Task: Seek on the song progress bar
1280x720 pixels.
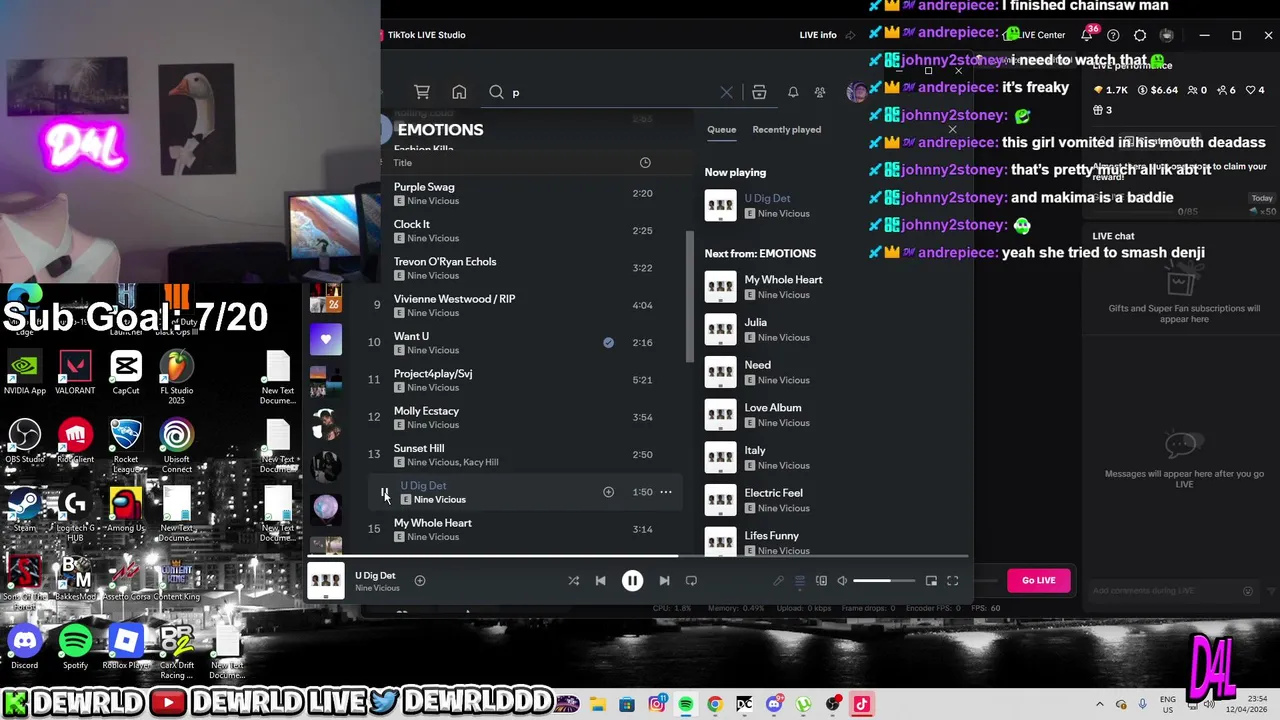Action: pyautogui.click(x=638, y=556)
